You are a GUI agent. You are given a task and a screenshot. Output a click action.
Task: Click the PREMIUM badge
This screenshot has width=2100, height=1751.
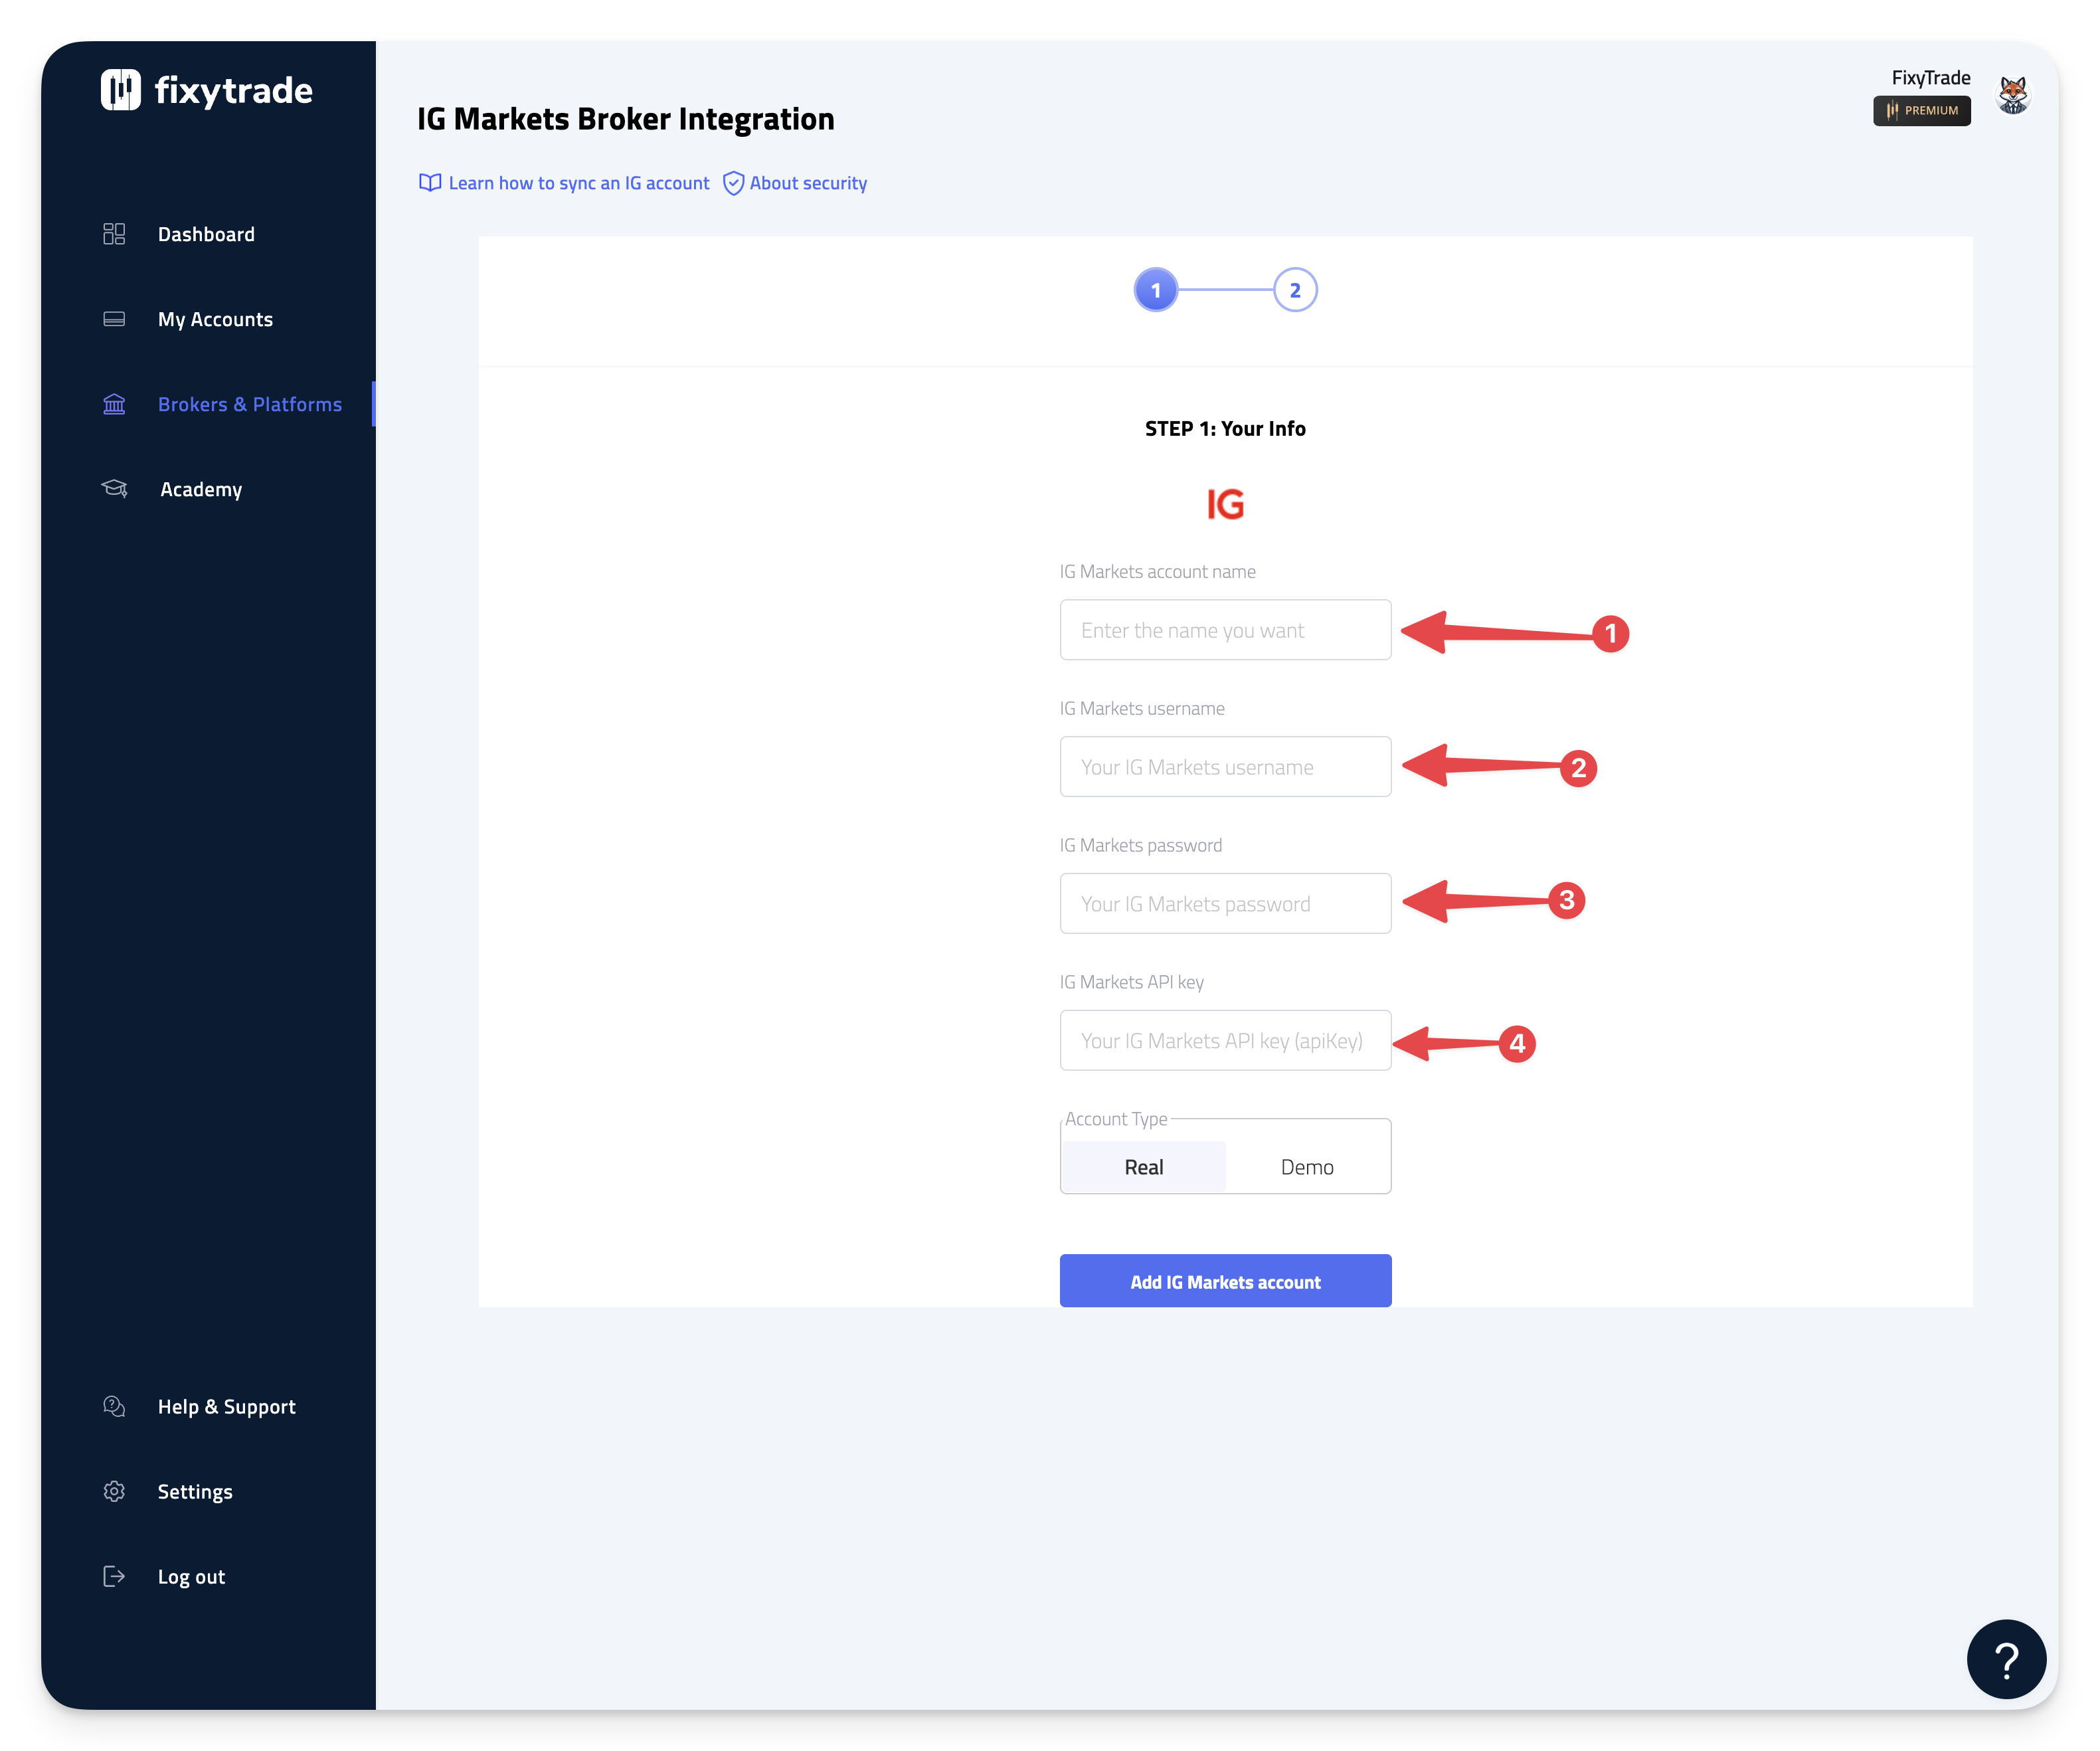(x=1921, y=111)
